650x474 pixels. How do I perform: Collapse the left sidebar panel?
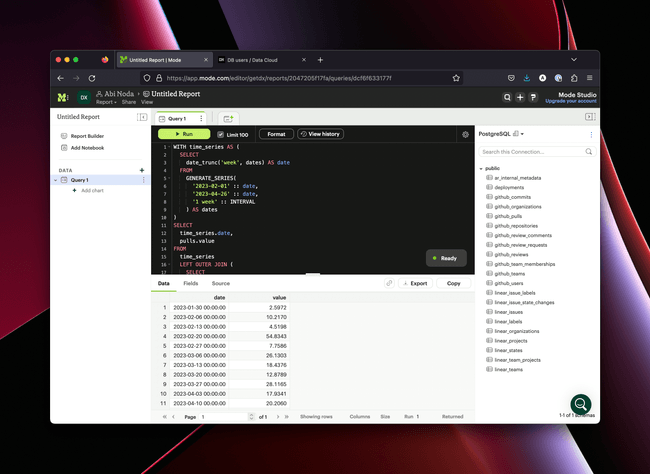143,118
